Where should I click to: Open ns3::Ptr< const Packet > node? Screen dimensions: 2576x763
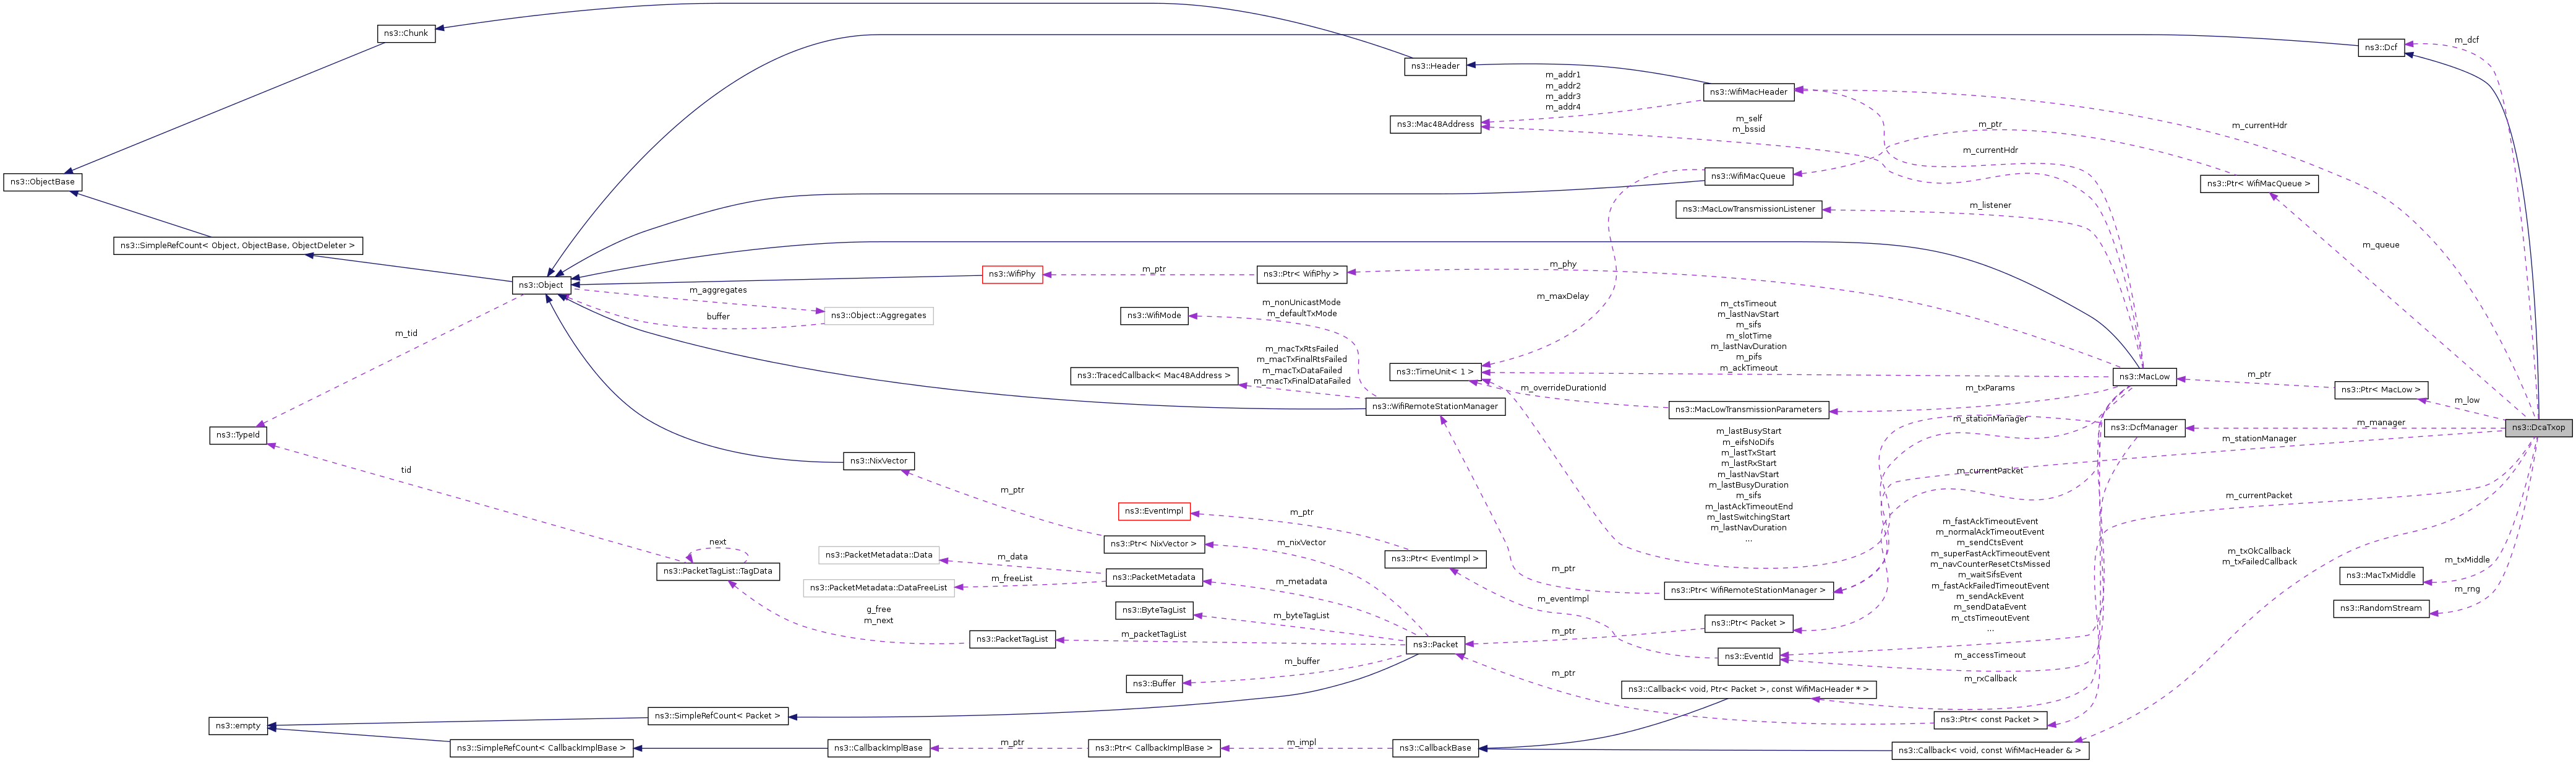click(x=1990, y=720)
